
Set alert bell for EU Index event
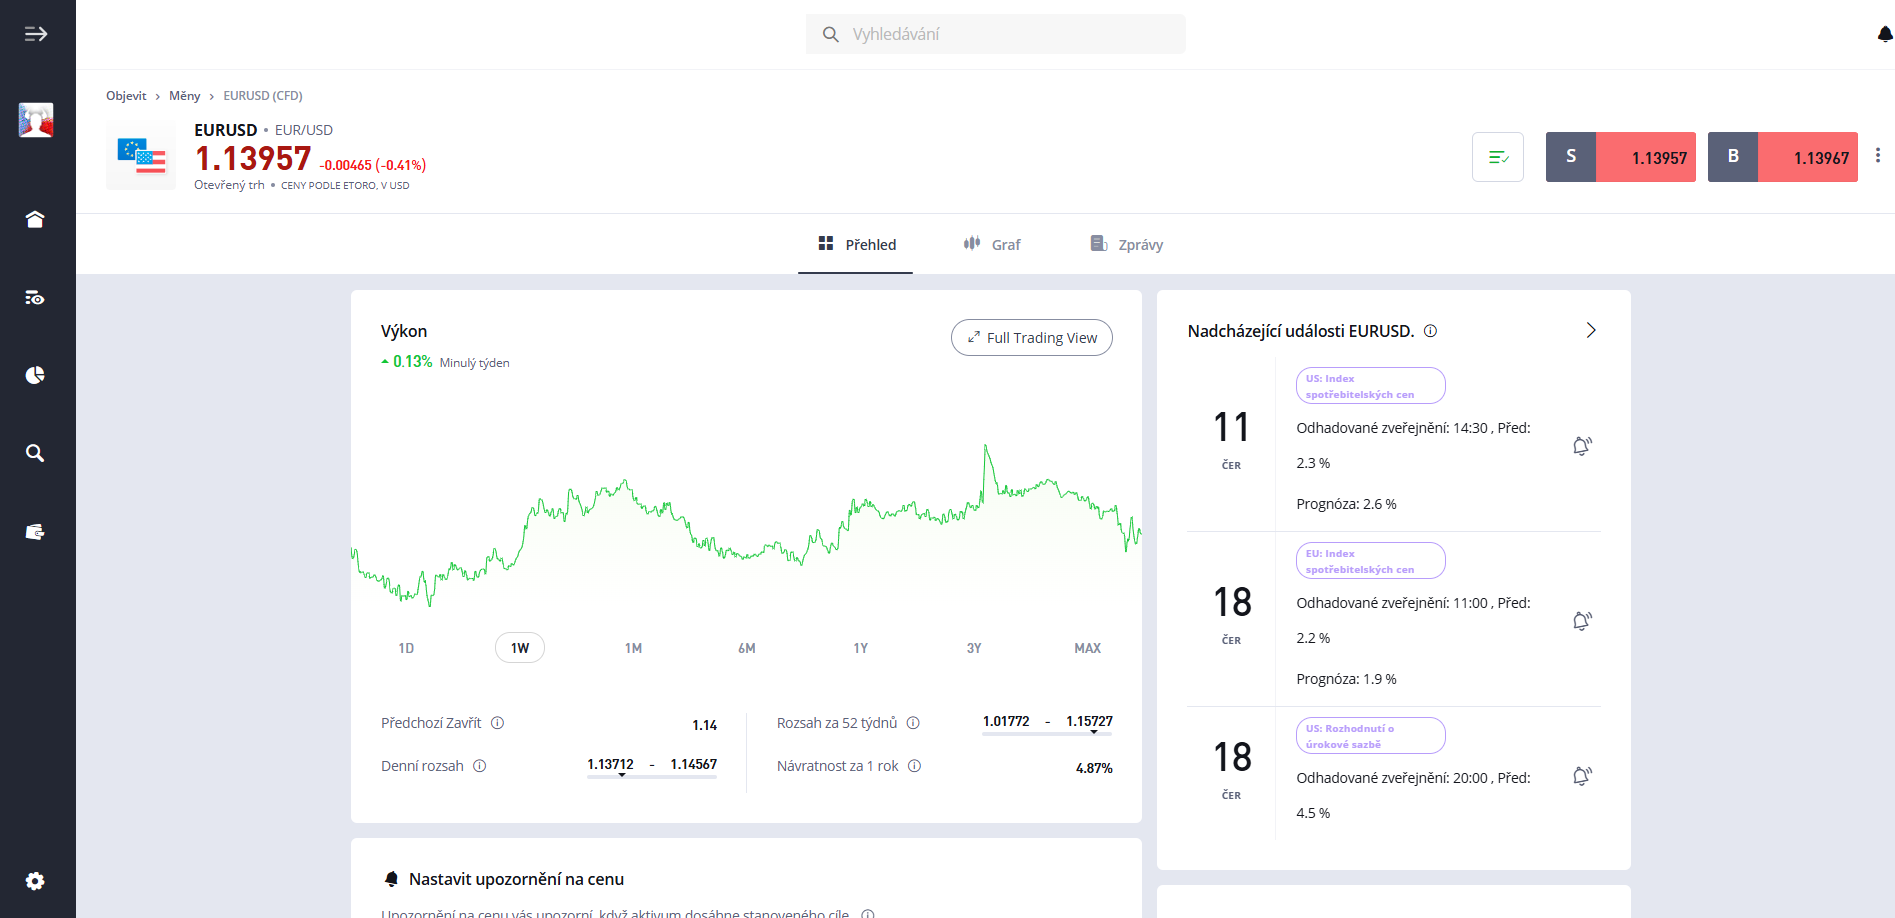point(1582,621)
